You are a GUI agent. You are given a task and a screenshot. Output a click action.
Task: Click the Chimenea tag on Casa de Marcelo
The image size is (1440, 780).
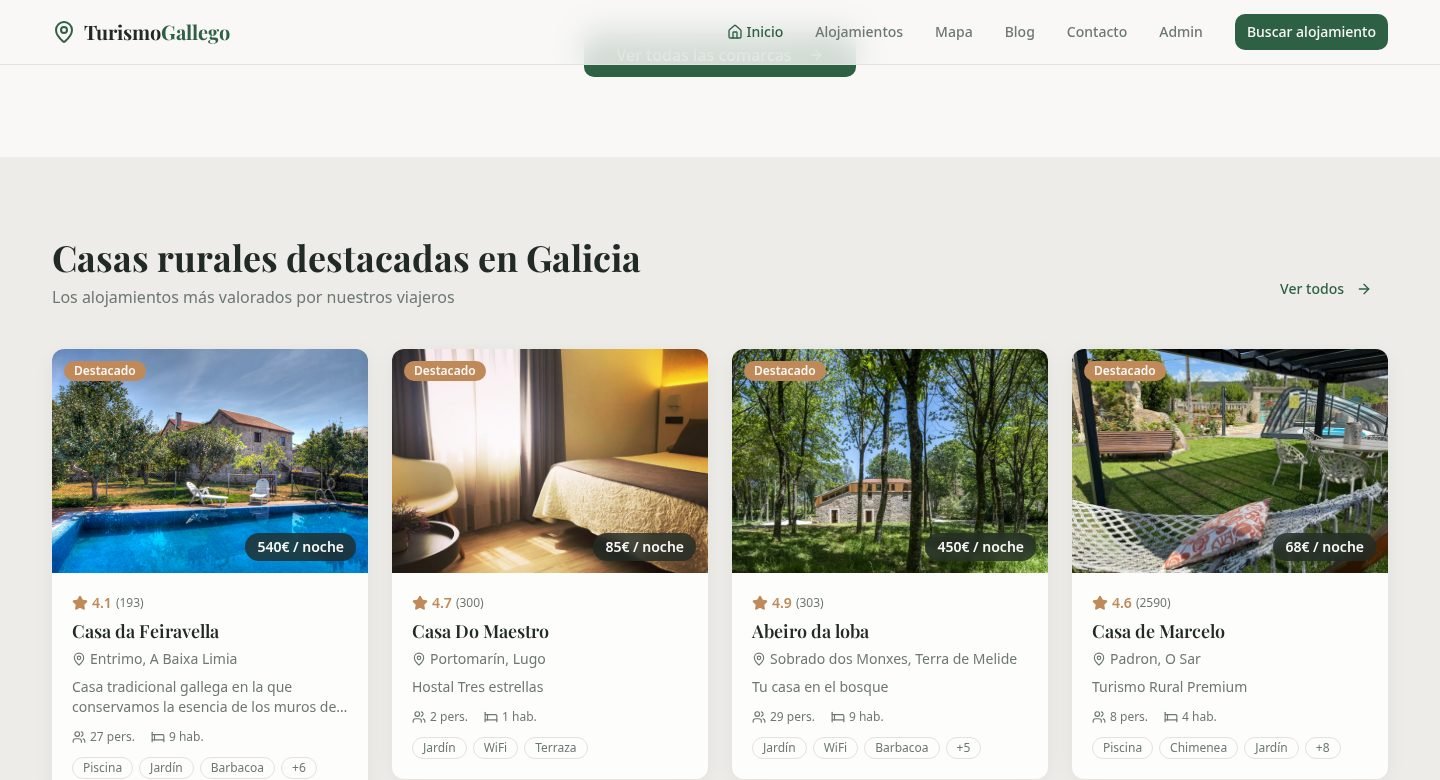click(x=1198, y=748)
